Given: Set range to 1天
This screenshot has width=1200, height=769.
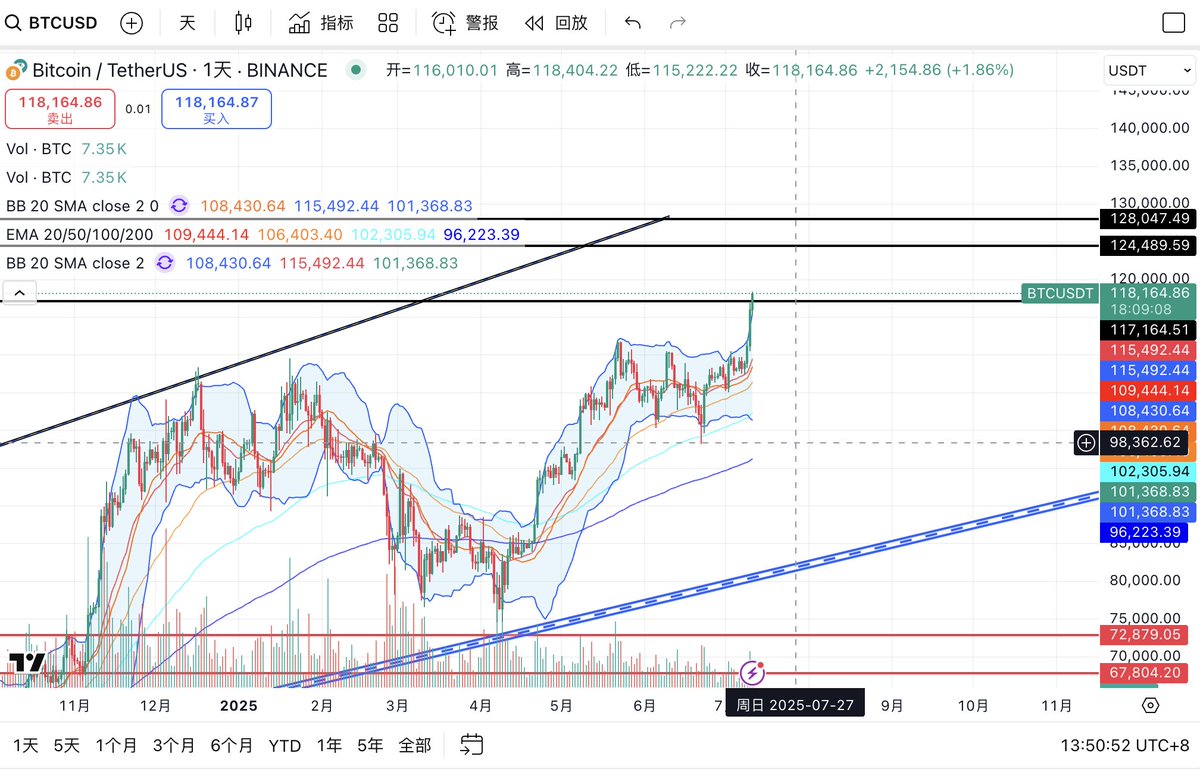Looking at the screenshot, I should tap(26, 745).
